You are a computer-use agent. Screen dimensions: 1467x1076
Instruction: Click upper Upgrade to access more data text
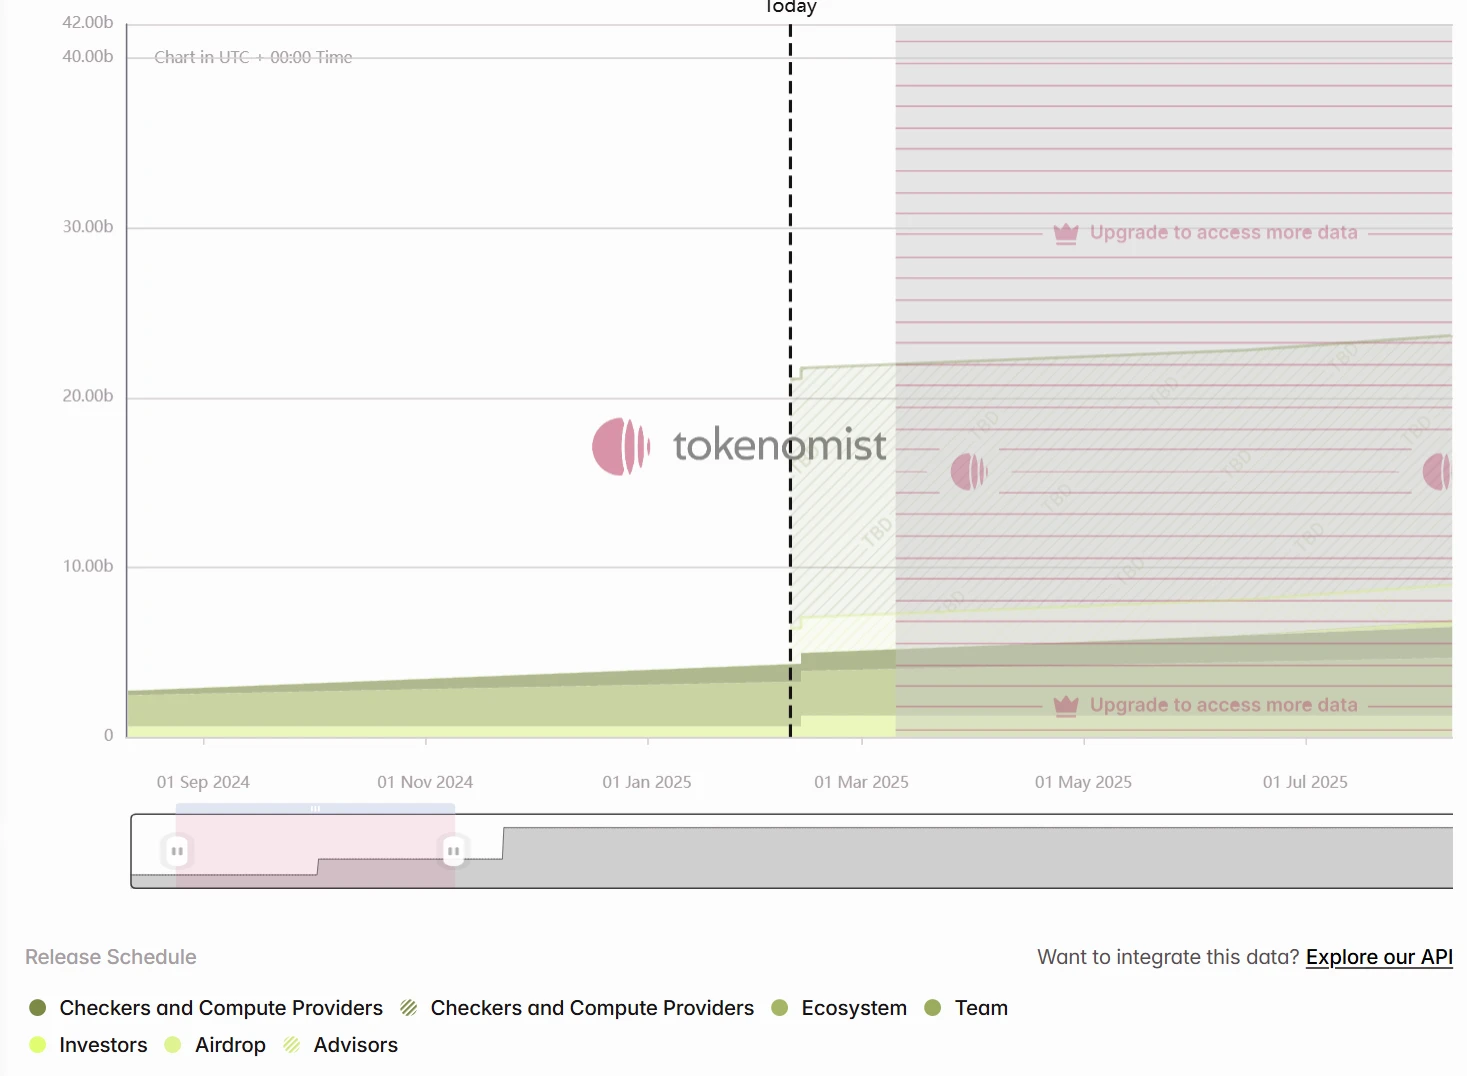pos(1223,233)
